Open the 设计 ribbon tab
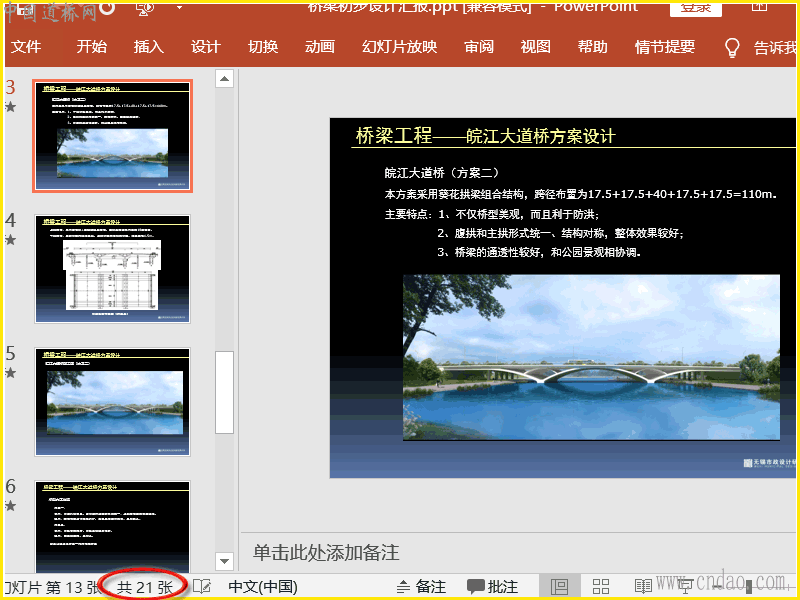The width and height of the screenshot is (800, 600). (x=206, y=47)
